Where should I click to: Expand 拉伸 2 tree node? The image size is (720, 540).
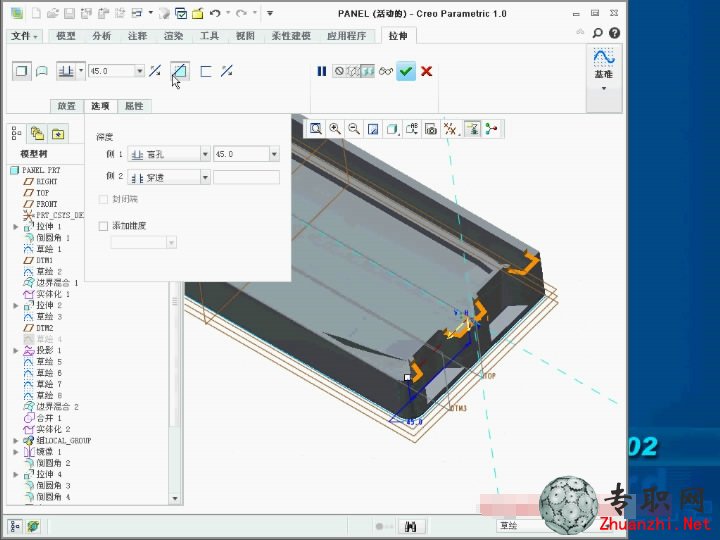click(16, 306)
